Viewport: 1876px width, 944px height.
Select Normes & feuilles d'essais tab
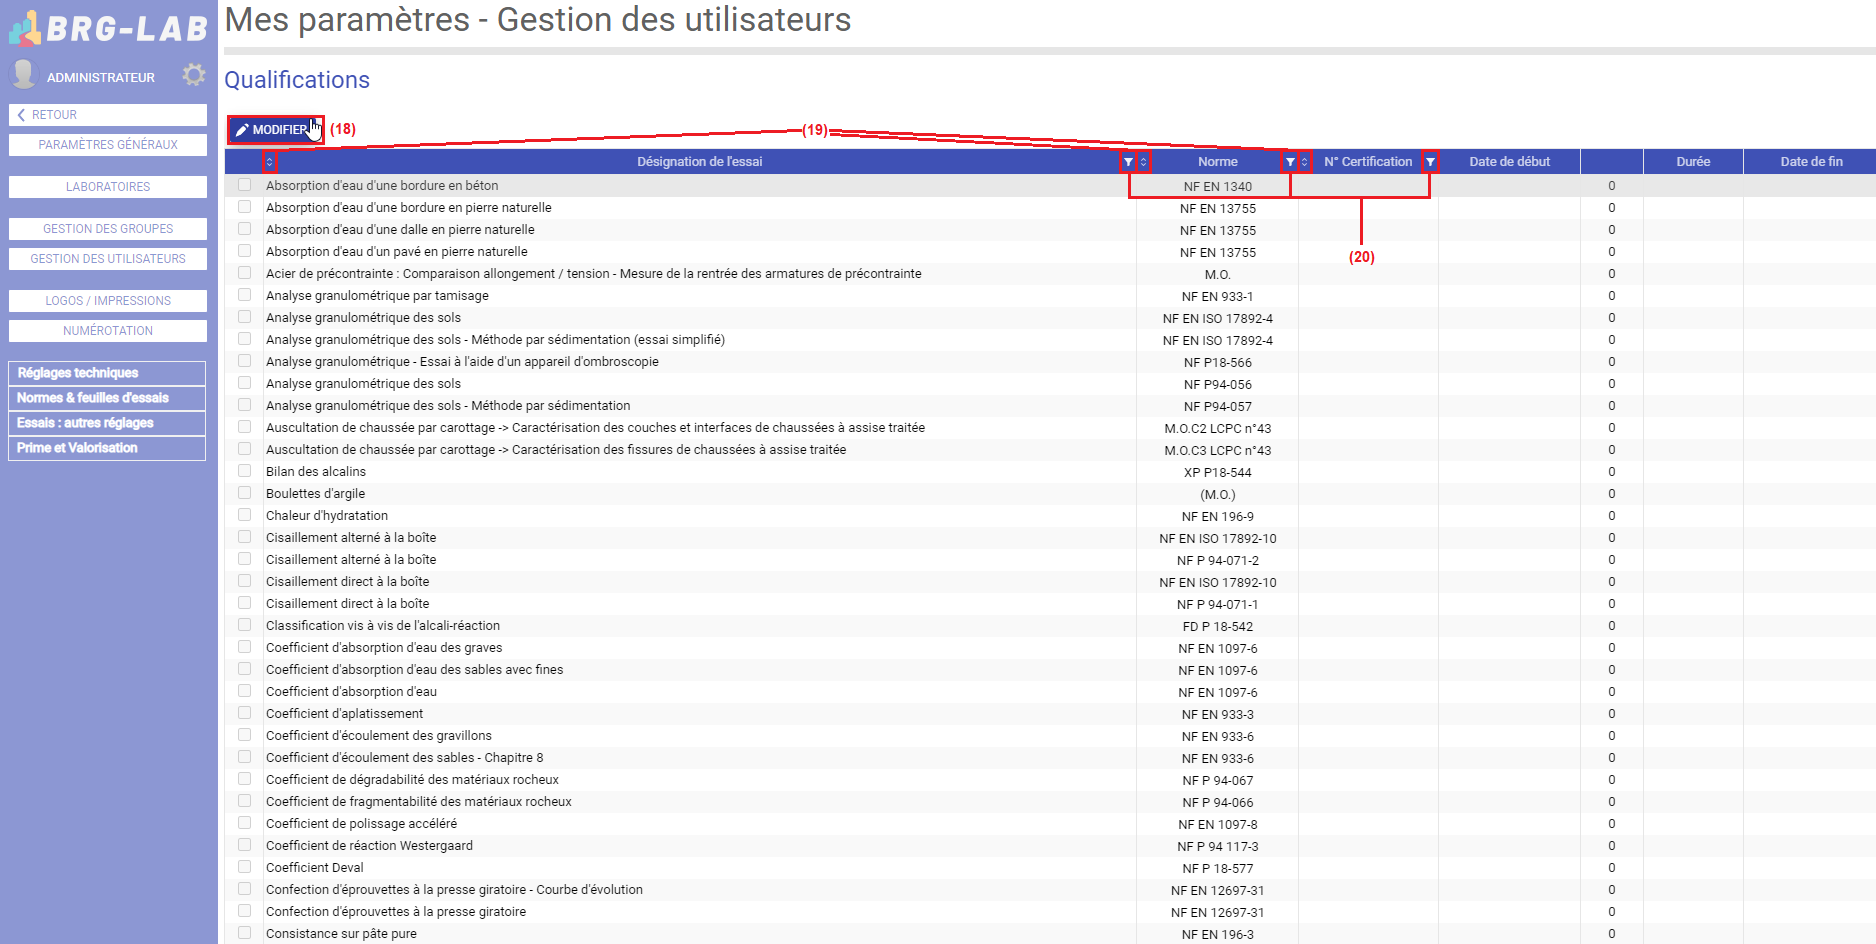(107, 398)
